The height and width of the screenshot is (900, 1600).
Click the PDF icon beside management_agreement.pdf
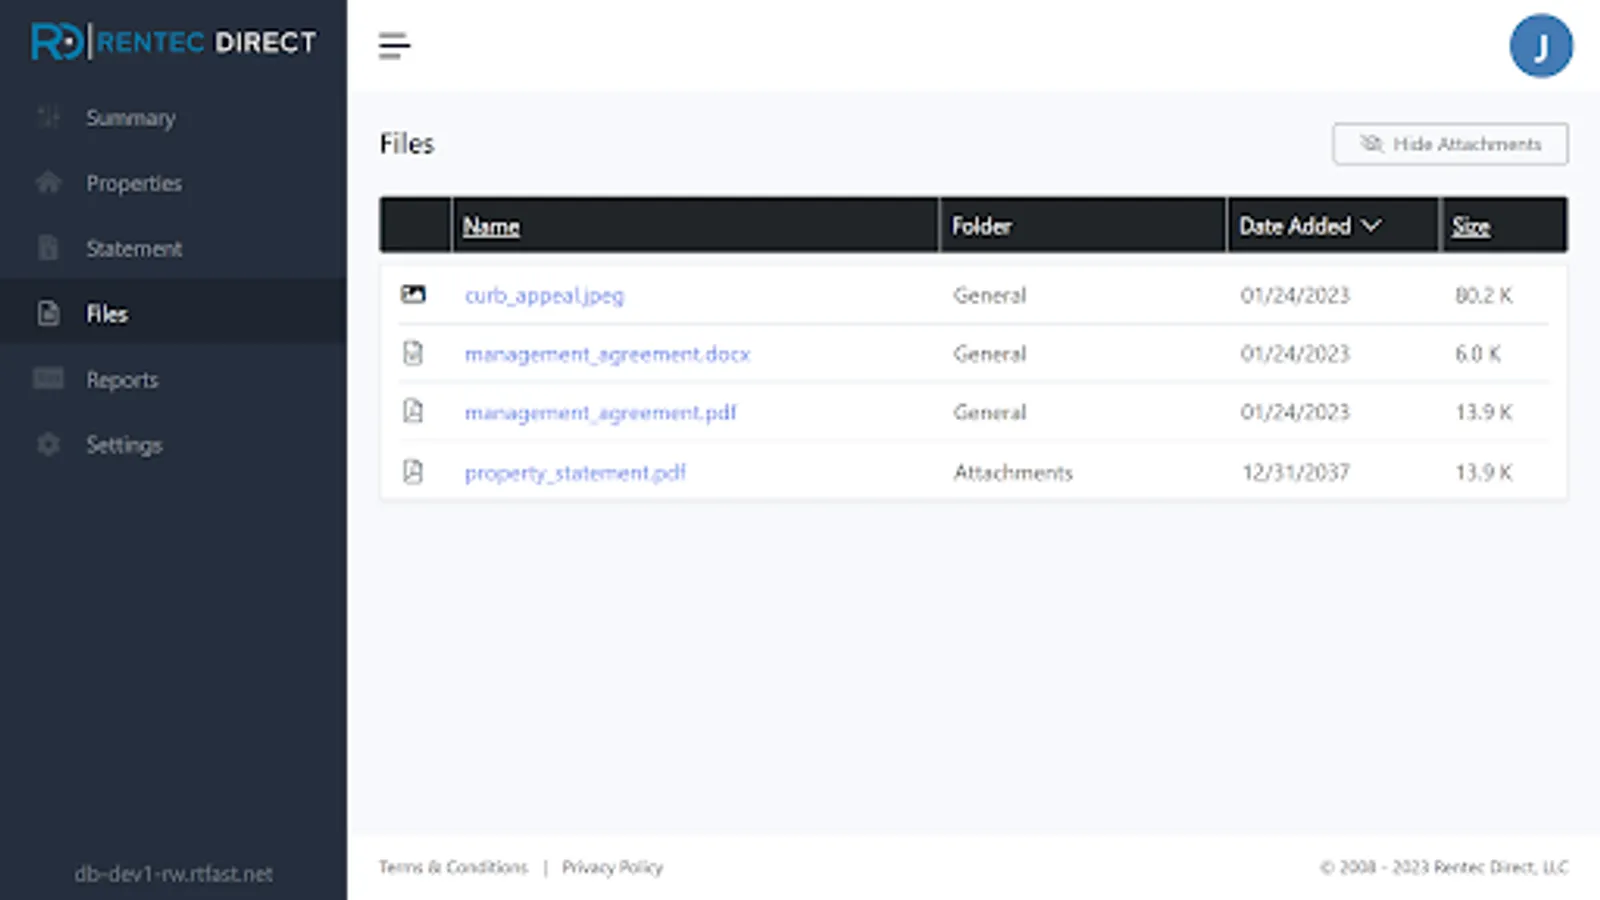coord(413,411)
